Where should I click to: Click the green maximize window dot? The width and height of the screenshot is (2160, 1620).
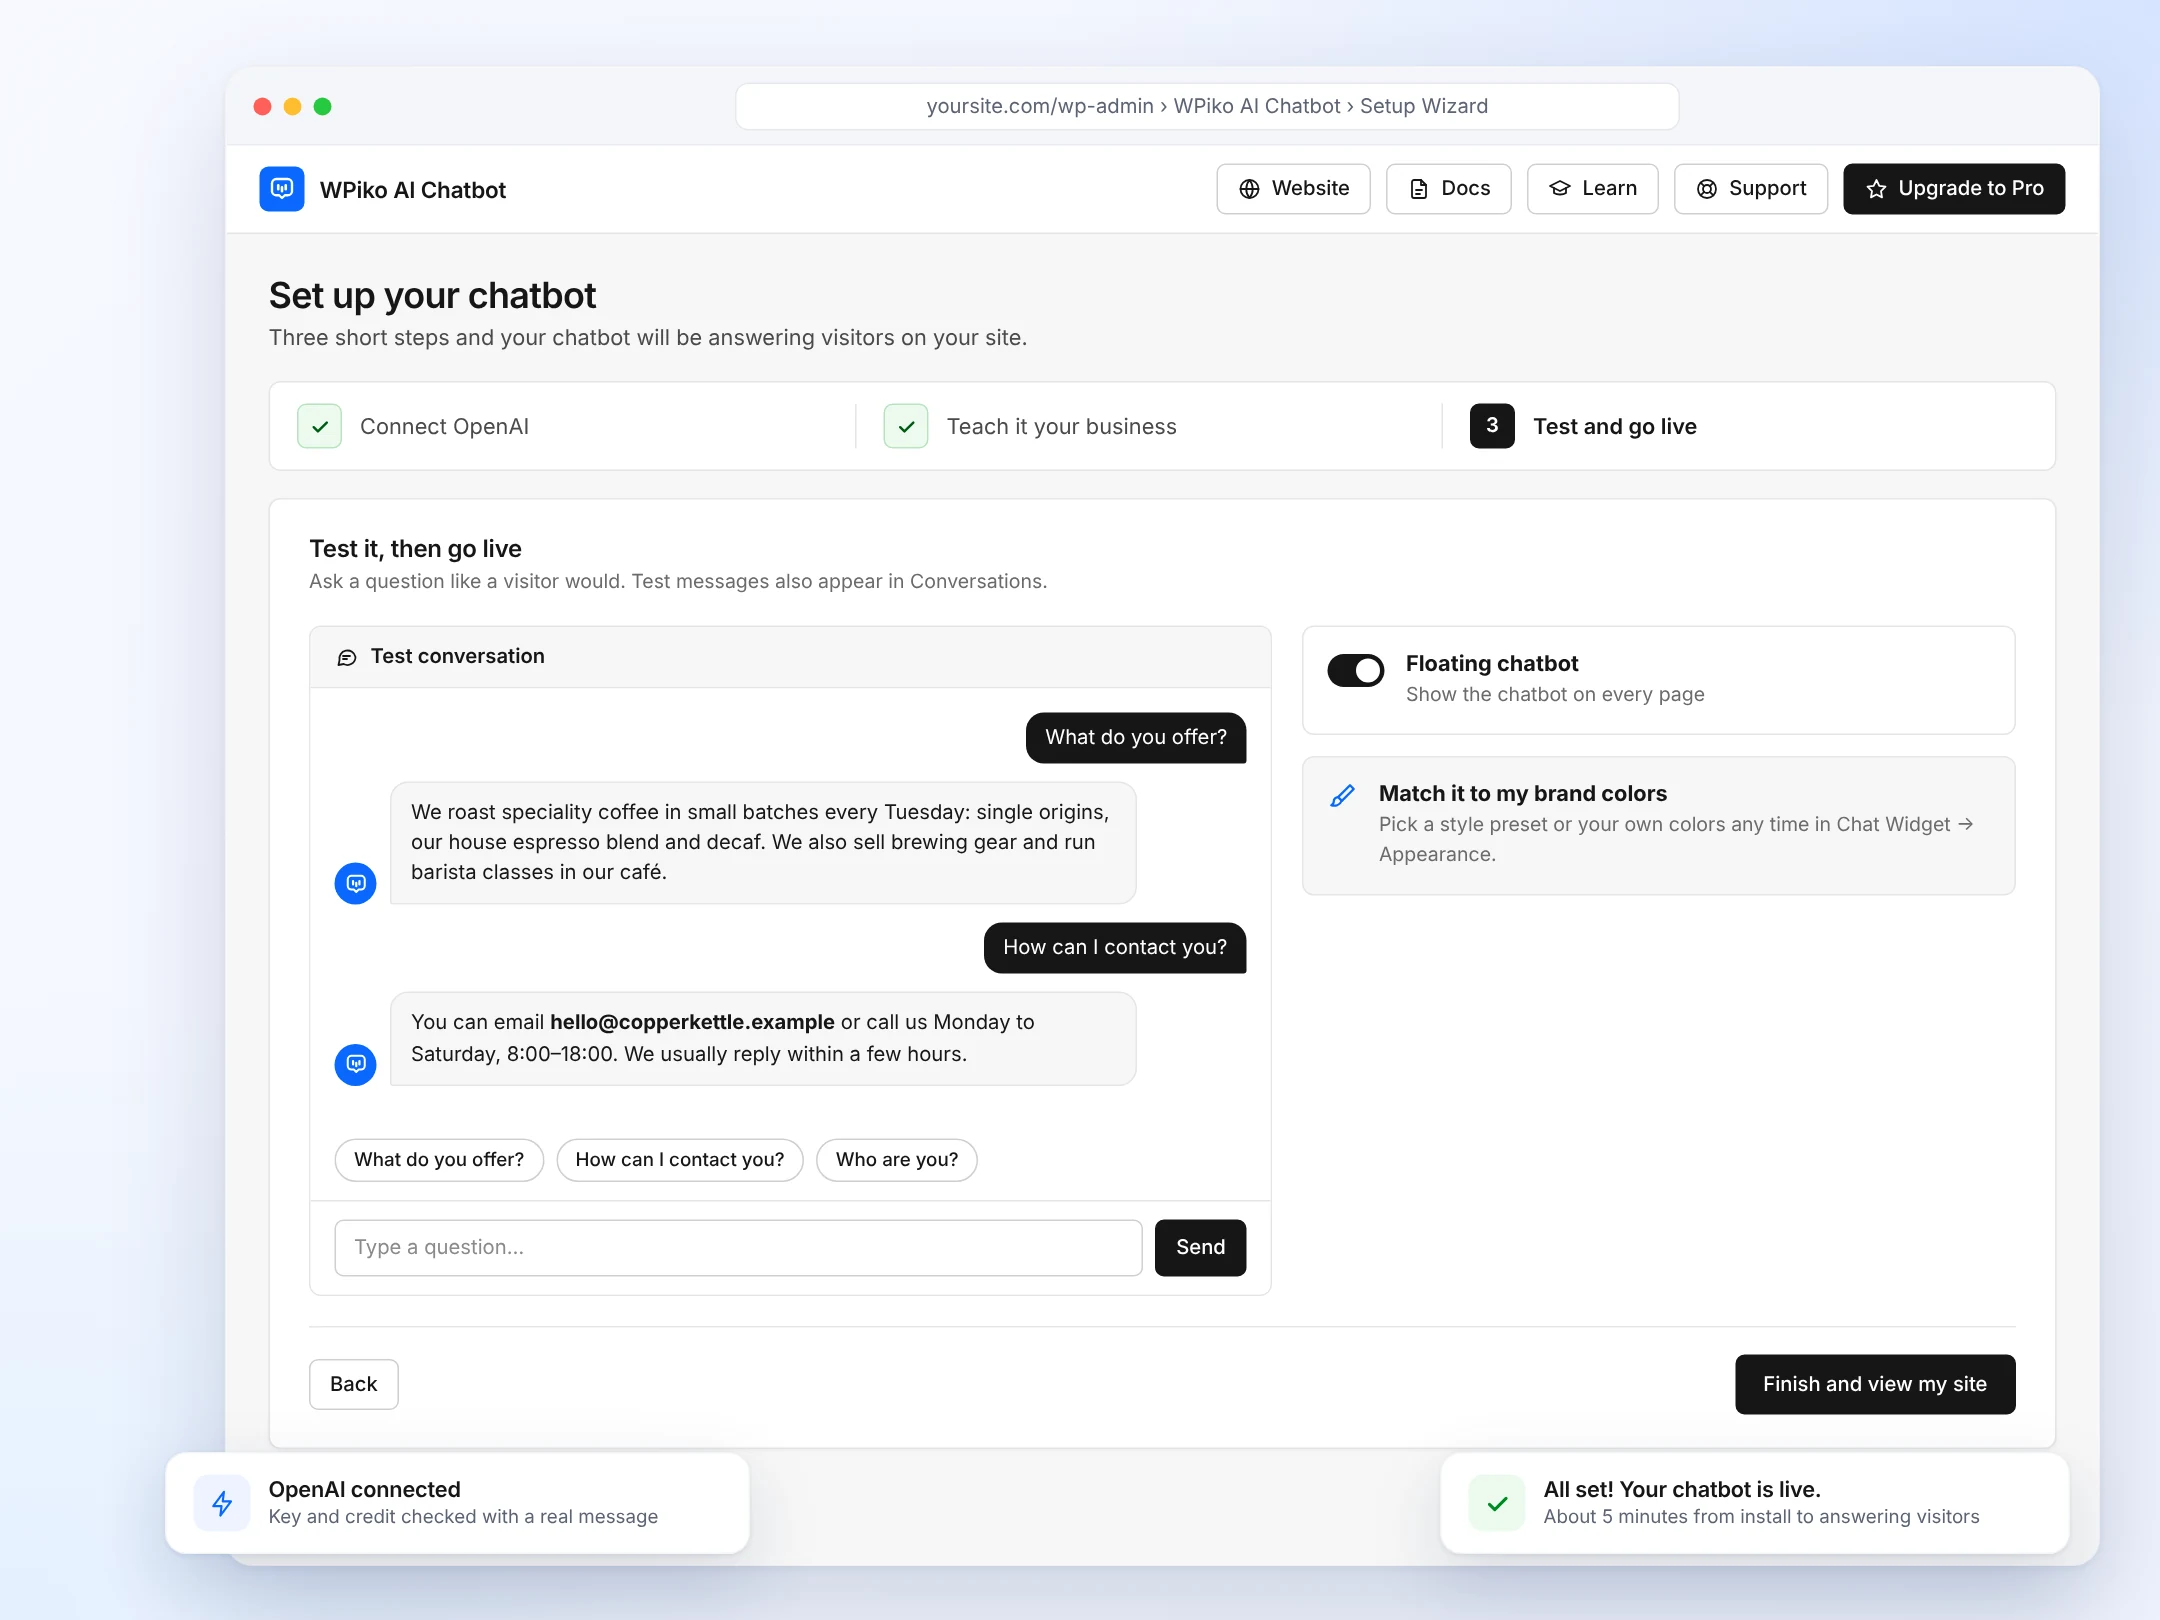click(323, 106)
